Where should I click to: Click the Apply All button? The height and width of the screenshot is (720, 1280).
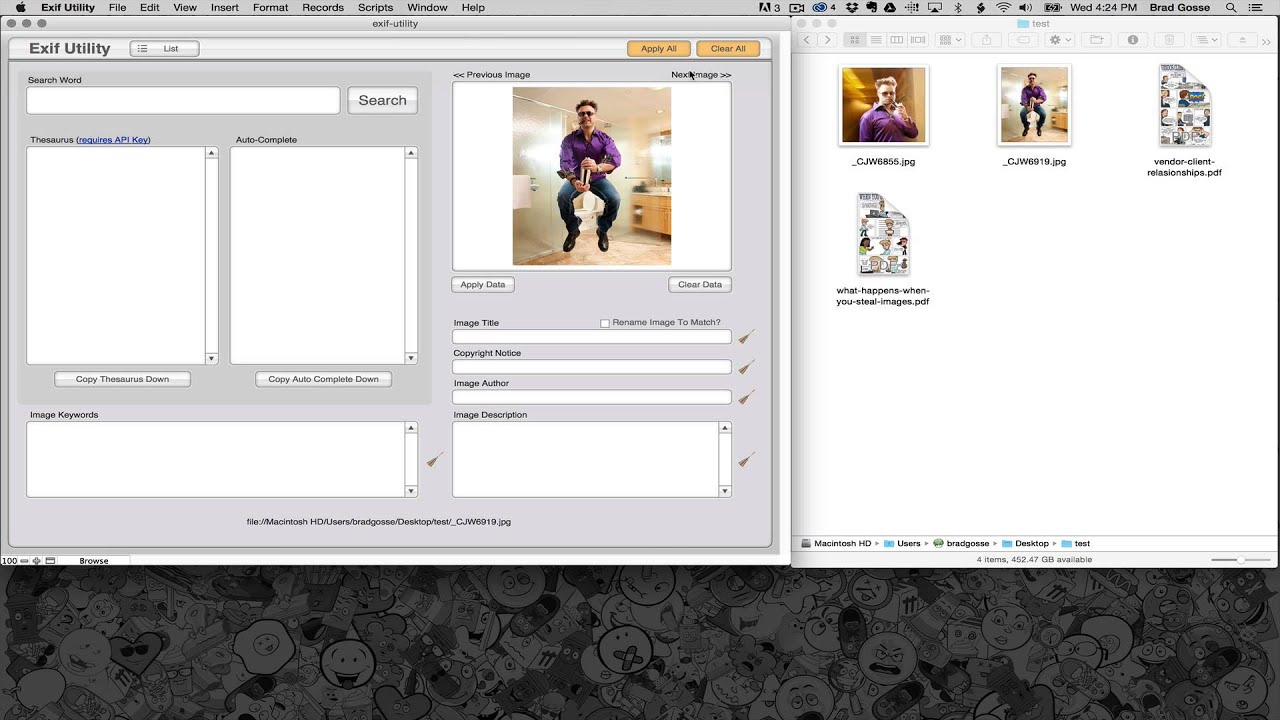click(x=658, y=48)
